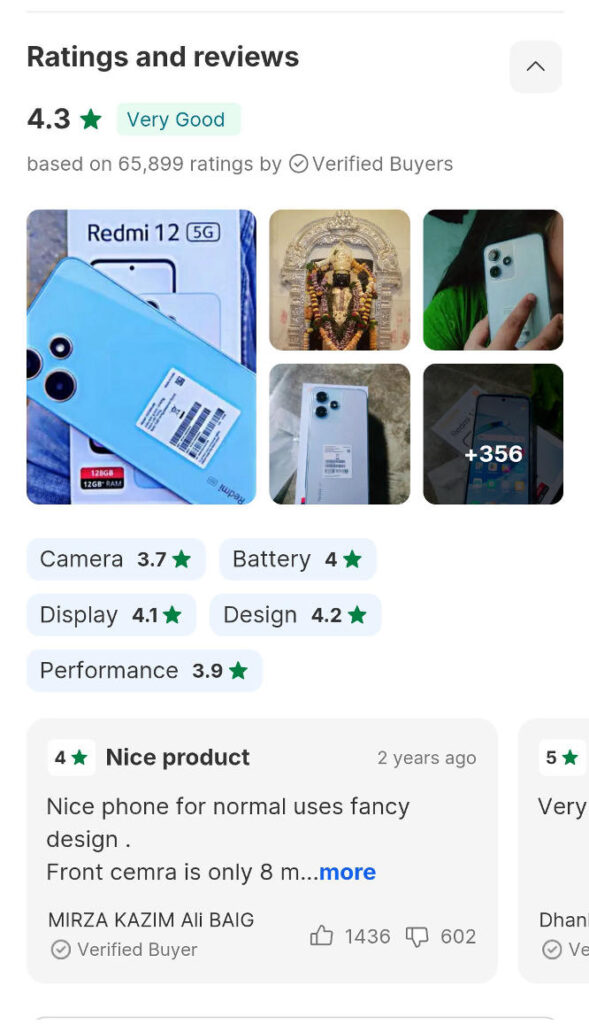589x1024 pixels.
Task: Select the Design 4.2 rating chip
Action: (295, 615)
